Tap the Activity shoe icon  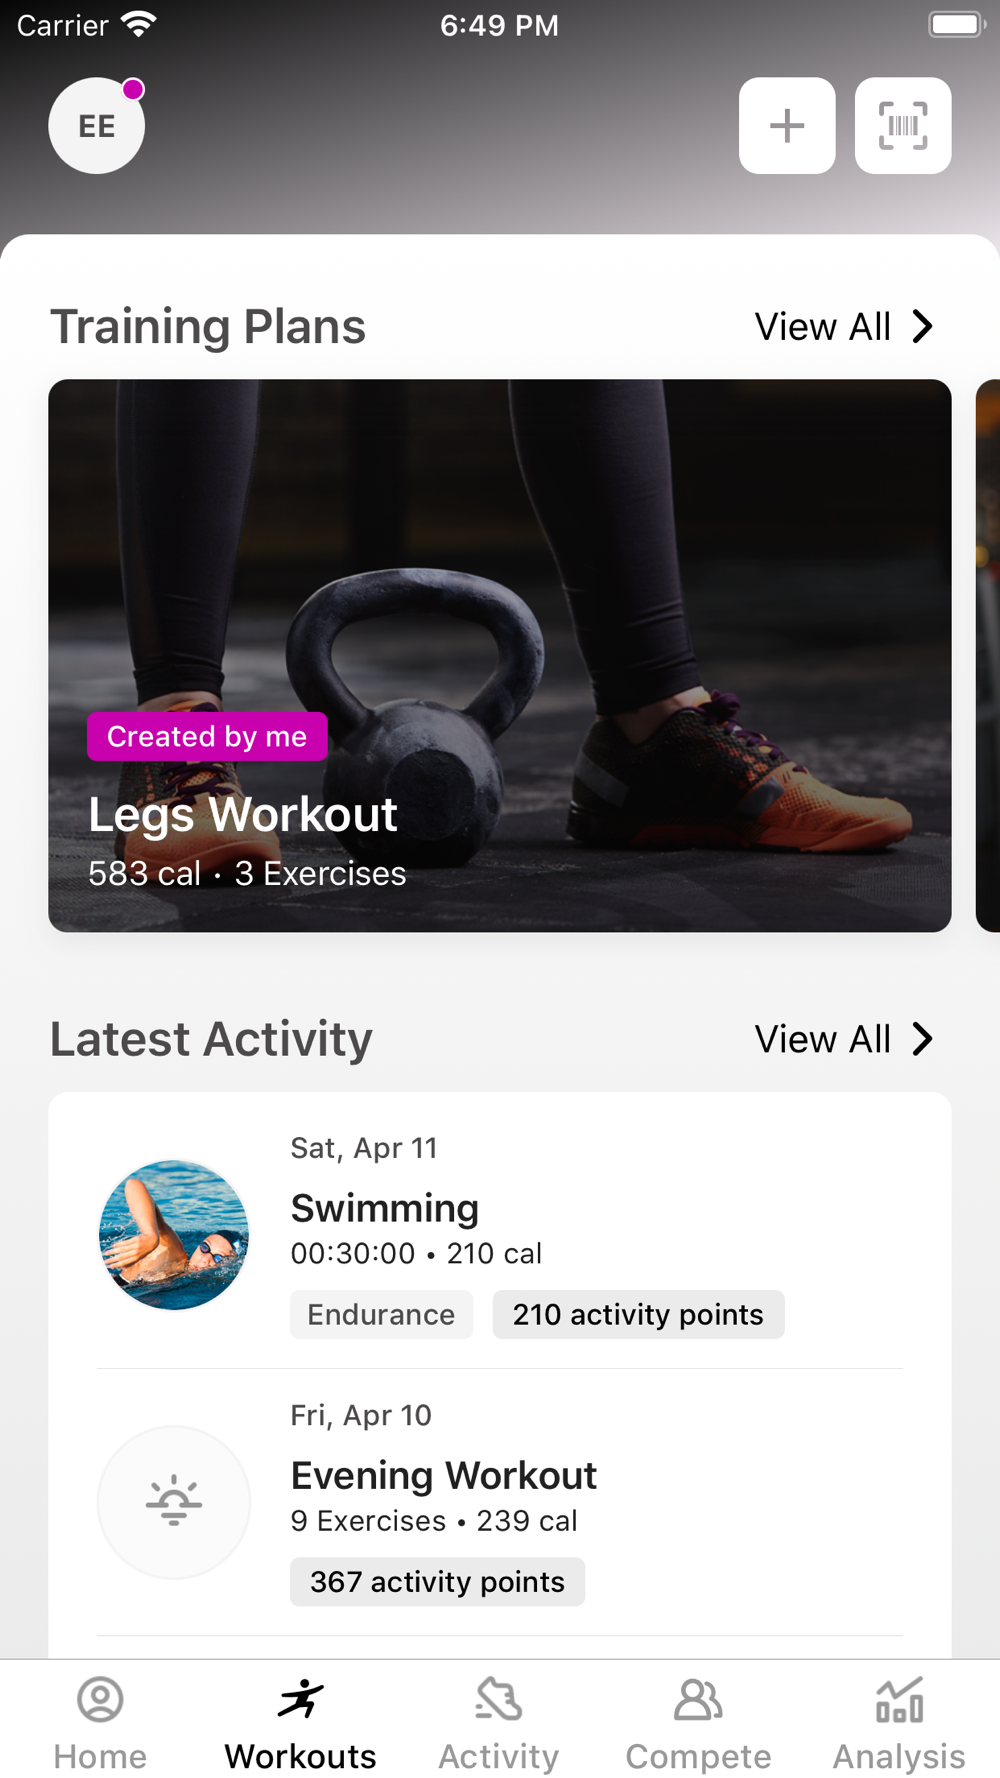[499, 1699]
